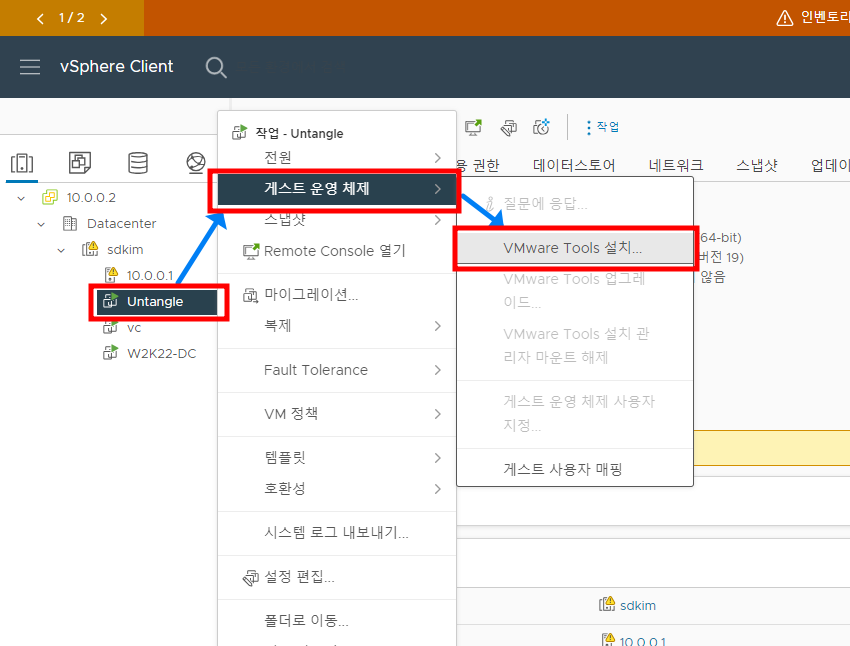Click the Datacenter building icon
Image resolution: width=850 pixels, height=646 pixels.
[x=70, y=223]
